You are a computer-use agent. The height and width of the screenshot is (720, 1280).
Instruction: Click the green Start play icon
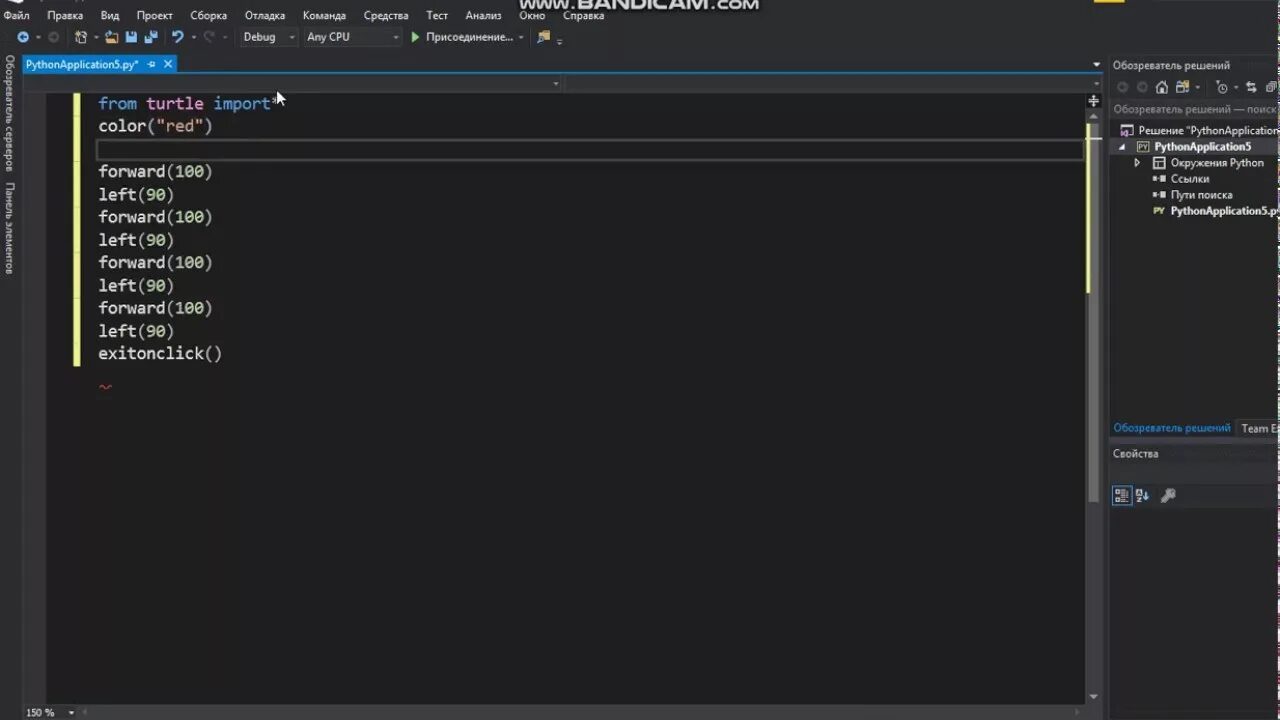tap(415, 37)
